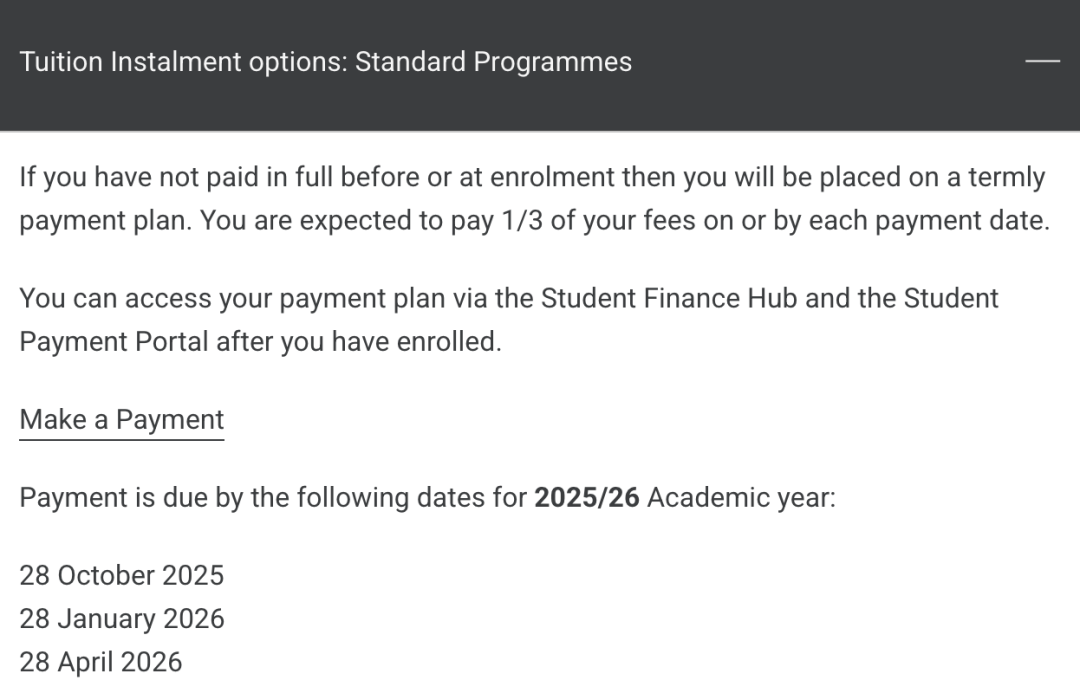Open the Make a Payment link
This screenshot has height=693, width=1080.
(122, 420)
